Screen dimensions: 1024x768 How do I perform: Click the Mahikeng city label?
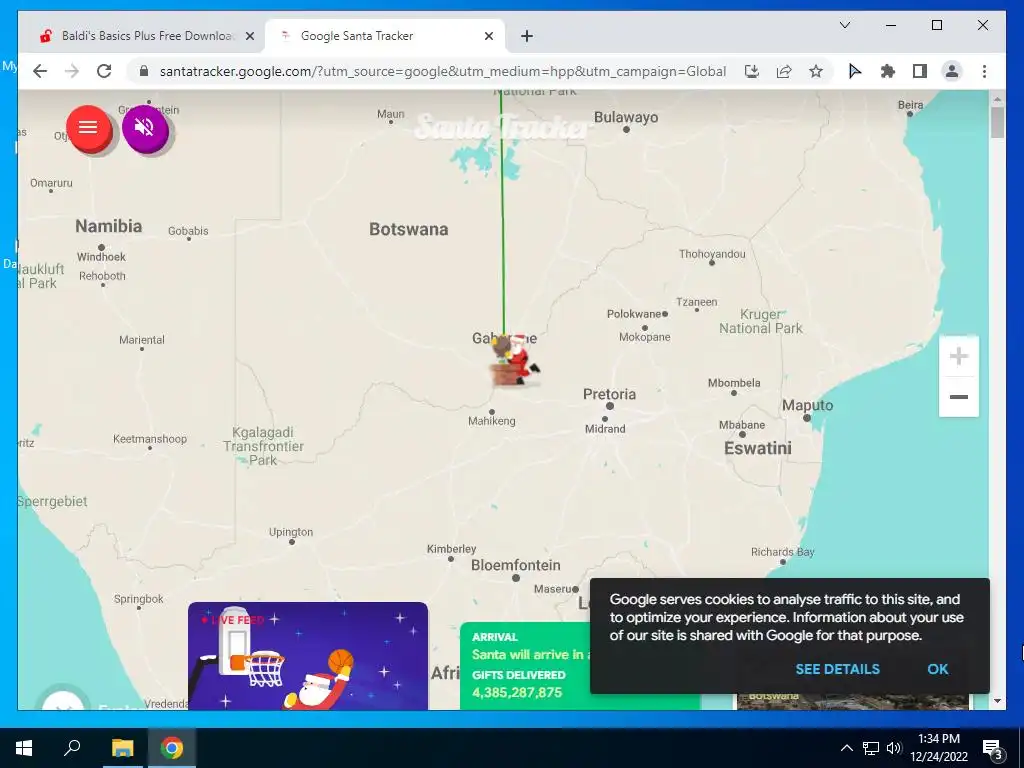pyautogui.click(x=491, y=421)
